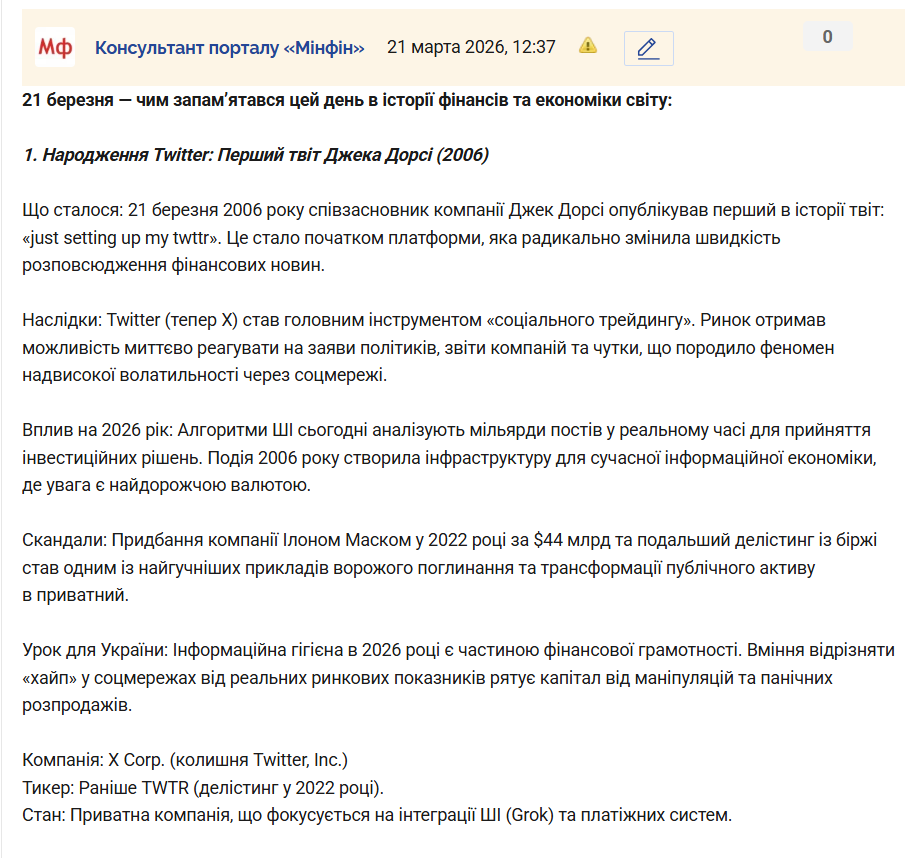
Task: Click the line 'Стан: Приватна компанія'
Action: pos(377,815)
